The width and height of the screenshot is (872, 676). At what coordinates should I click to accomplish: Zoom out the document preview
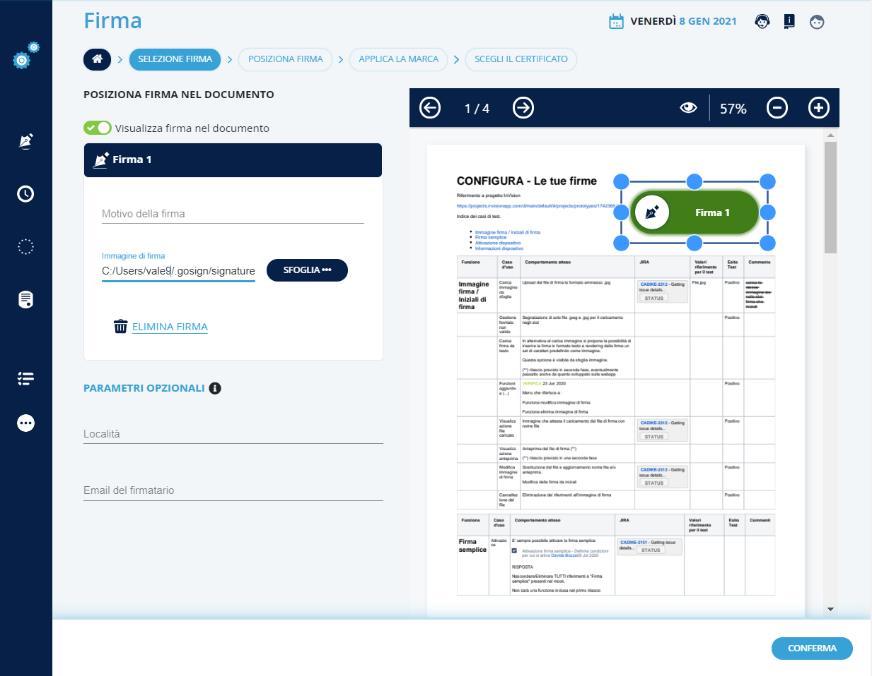pos(777,108)
